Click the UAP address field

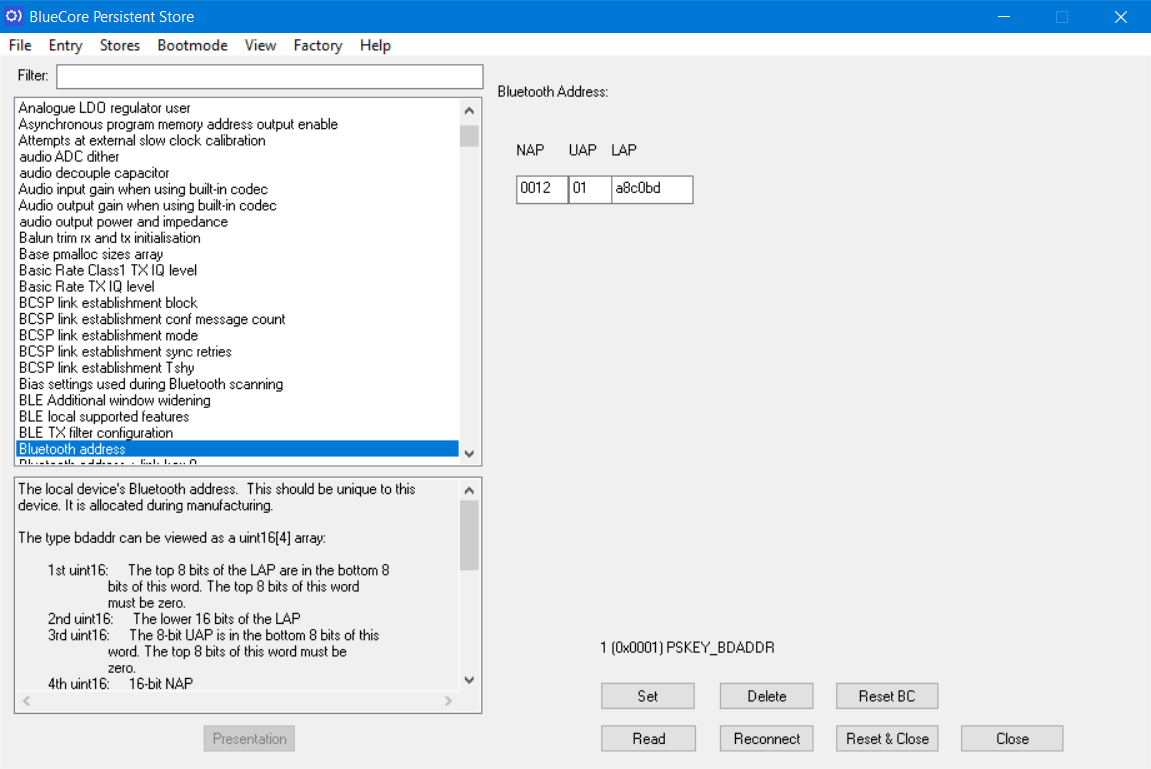(x=589, y=189)
